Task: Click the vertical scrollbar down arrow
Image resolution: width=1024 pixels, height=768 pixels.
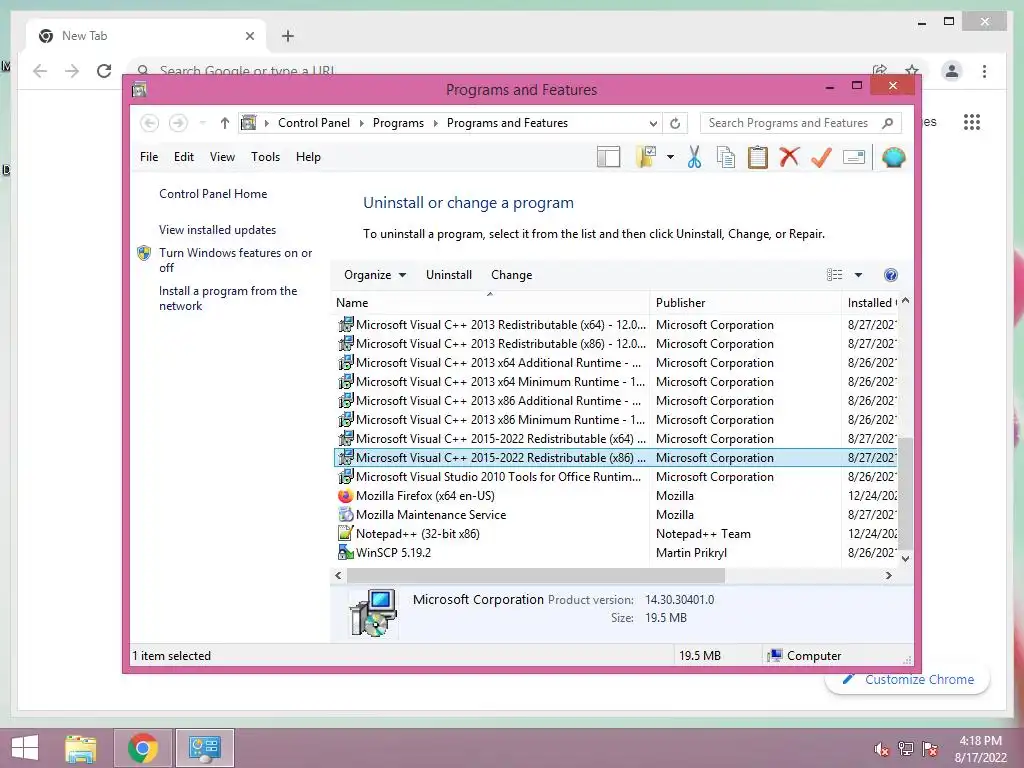Action: [x=905, y=558]
